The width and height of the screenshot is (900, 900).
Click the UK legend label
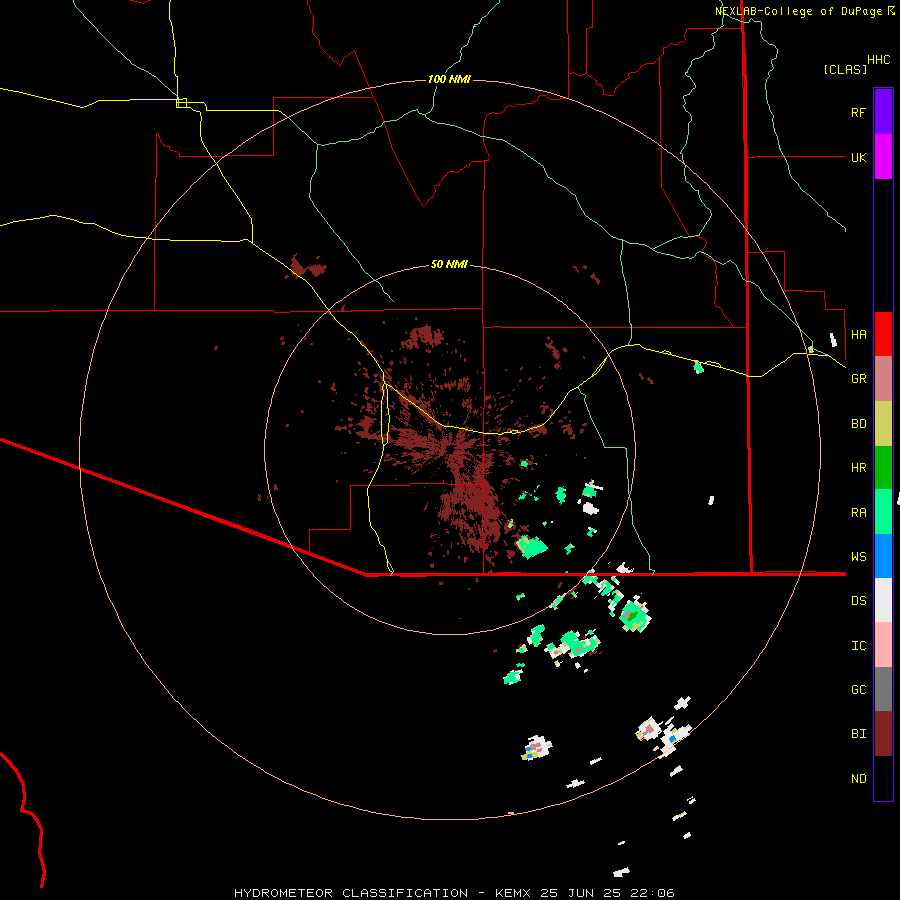[859, 158]
